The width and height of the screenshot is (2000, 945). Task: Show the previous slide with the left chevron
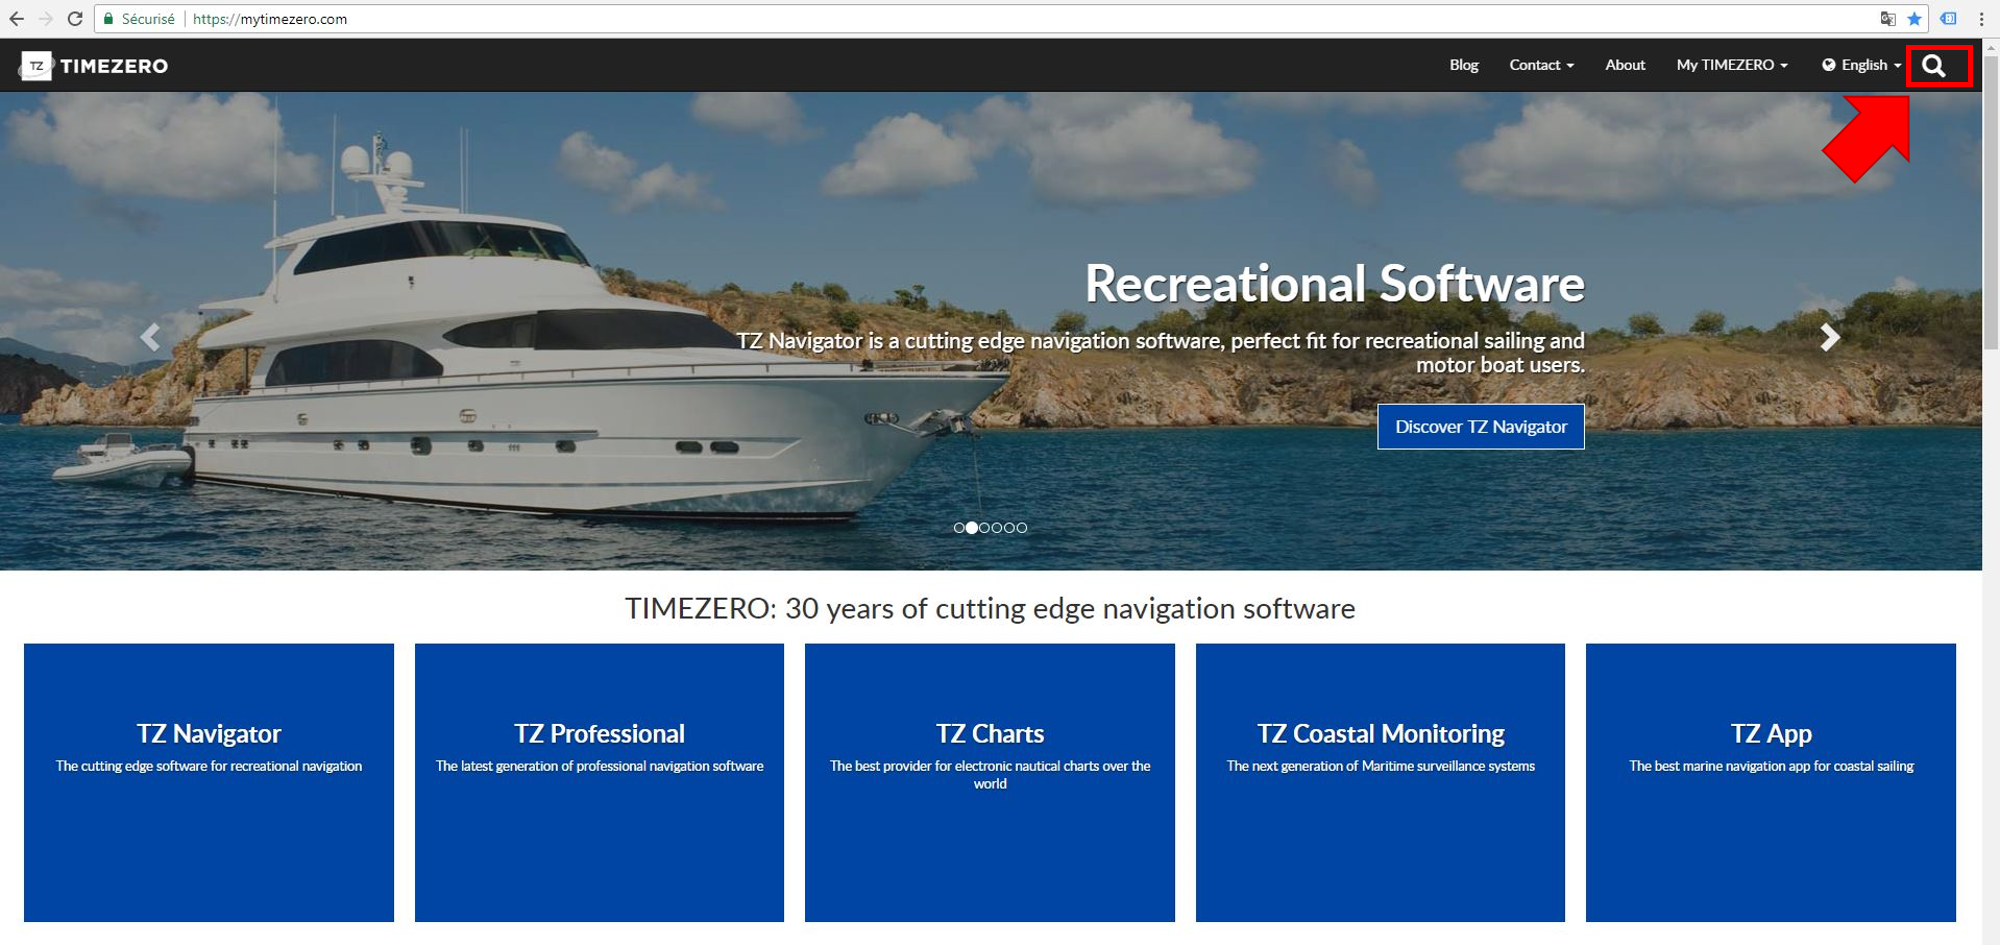pos(151,337)
